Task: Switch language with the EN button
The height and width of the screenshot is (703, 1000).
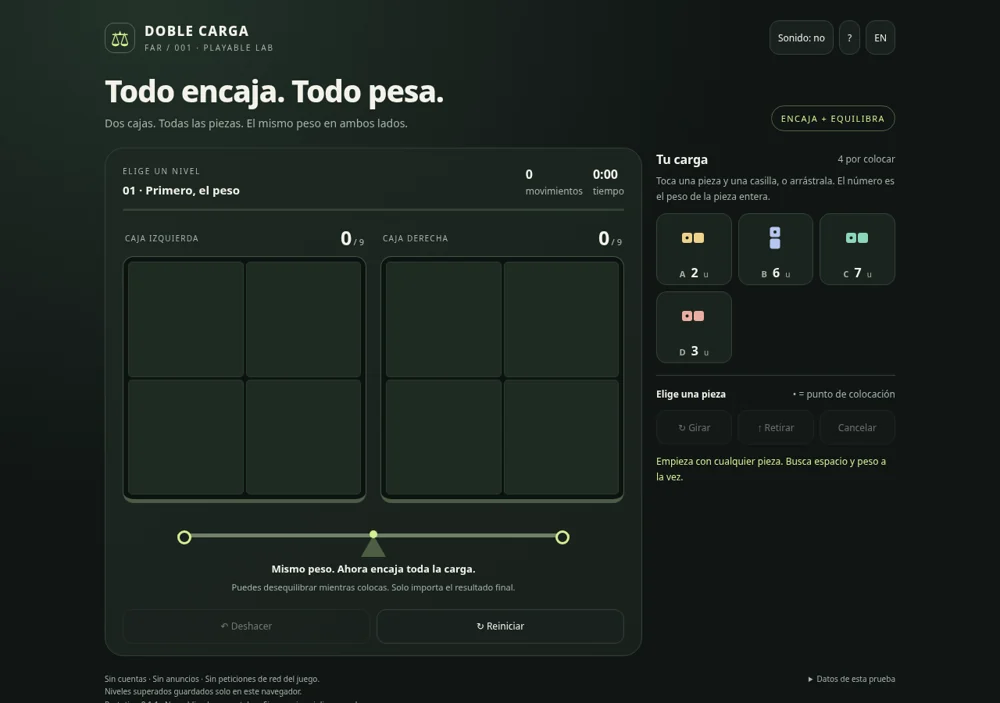Action: click(x=880, y=38)
